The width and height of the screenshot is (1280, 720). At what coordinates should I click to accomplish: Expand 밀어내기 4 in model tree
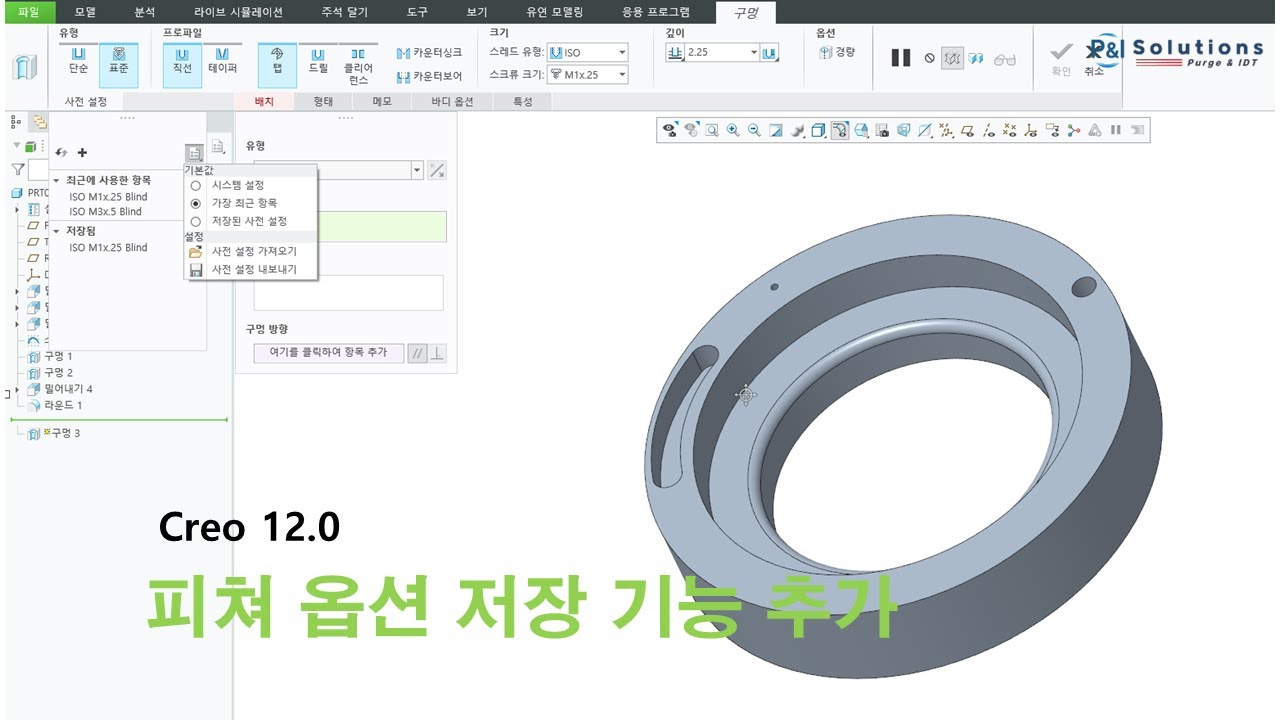coord(17,389)
